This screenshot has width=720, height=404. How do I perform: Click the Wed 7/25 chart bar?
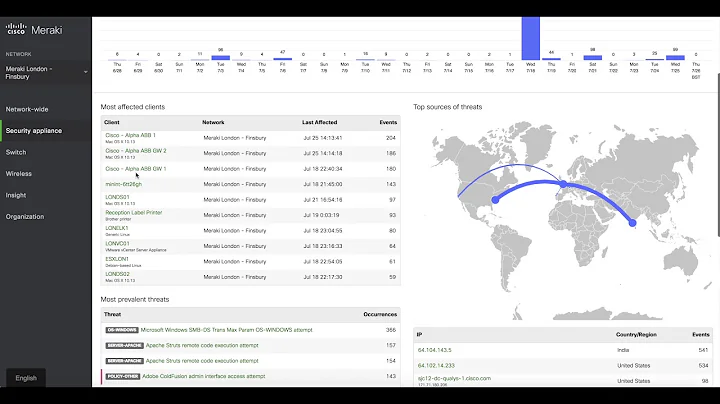[675, 58]
